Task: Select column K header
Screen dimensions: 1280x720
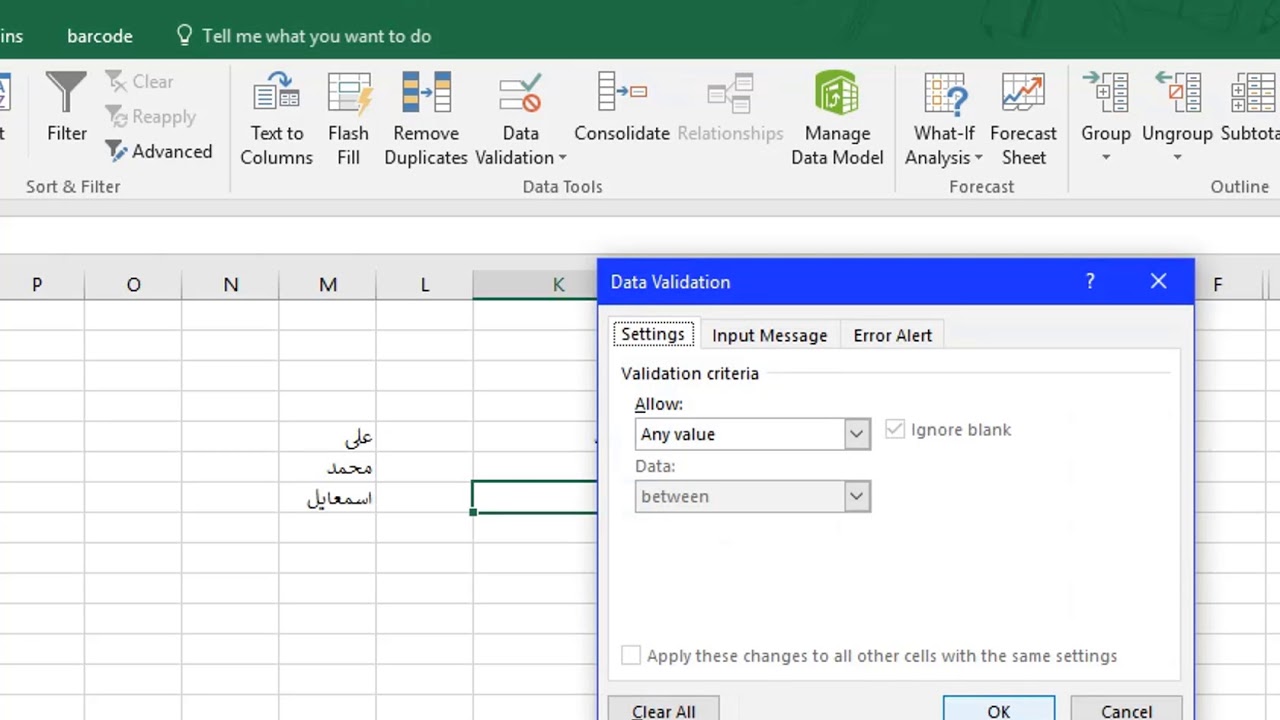Action: pyautogui.click(x=535, y=285)
